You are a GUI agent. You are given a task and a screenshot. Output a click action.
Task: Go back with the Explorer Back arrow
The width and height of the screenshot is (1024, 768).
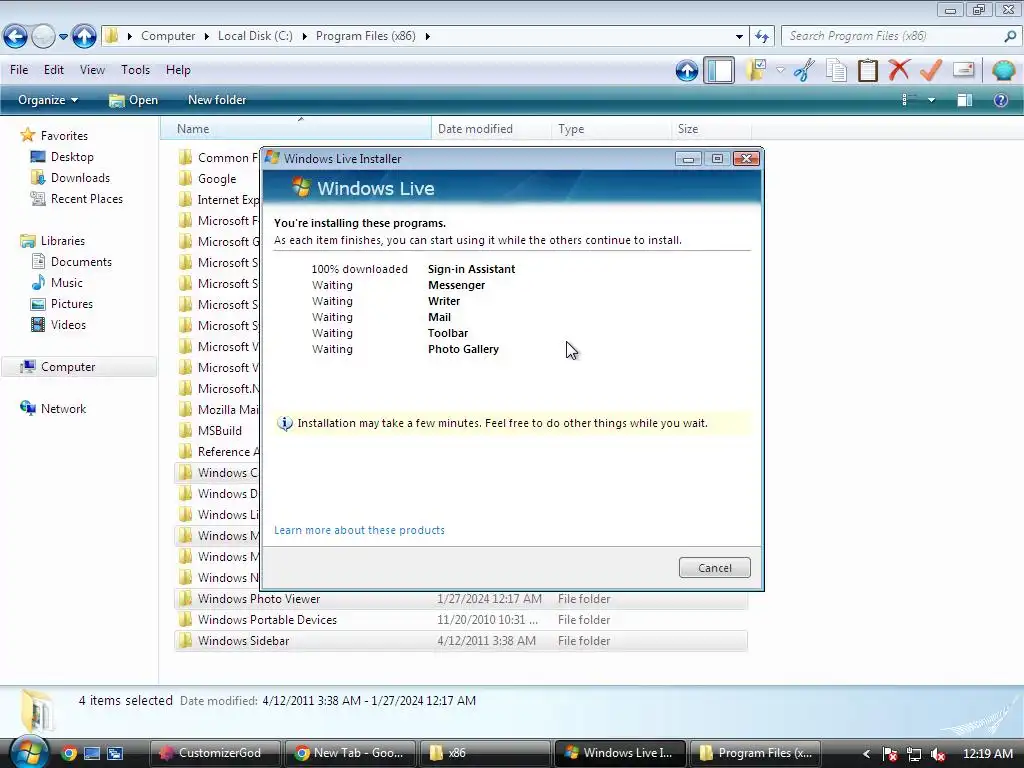(15, 36)
